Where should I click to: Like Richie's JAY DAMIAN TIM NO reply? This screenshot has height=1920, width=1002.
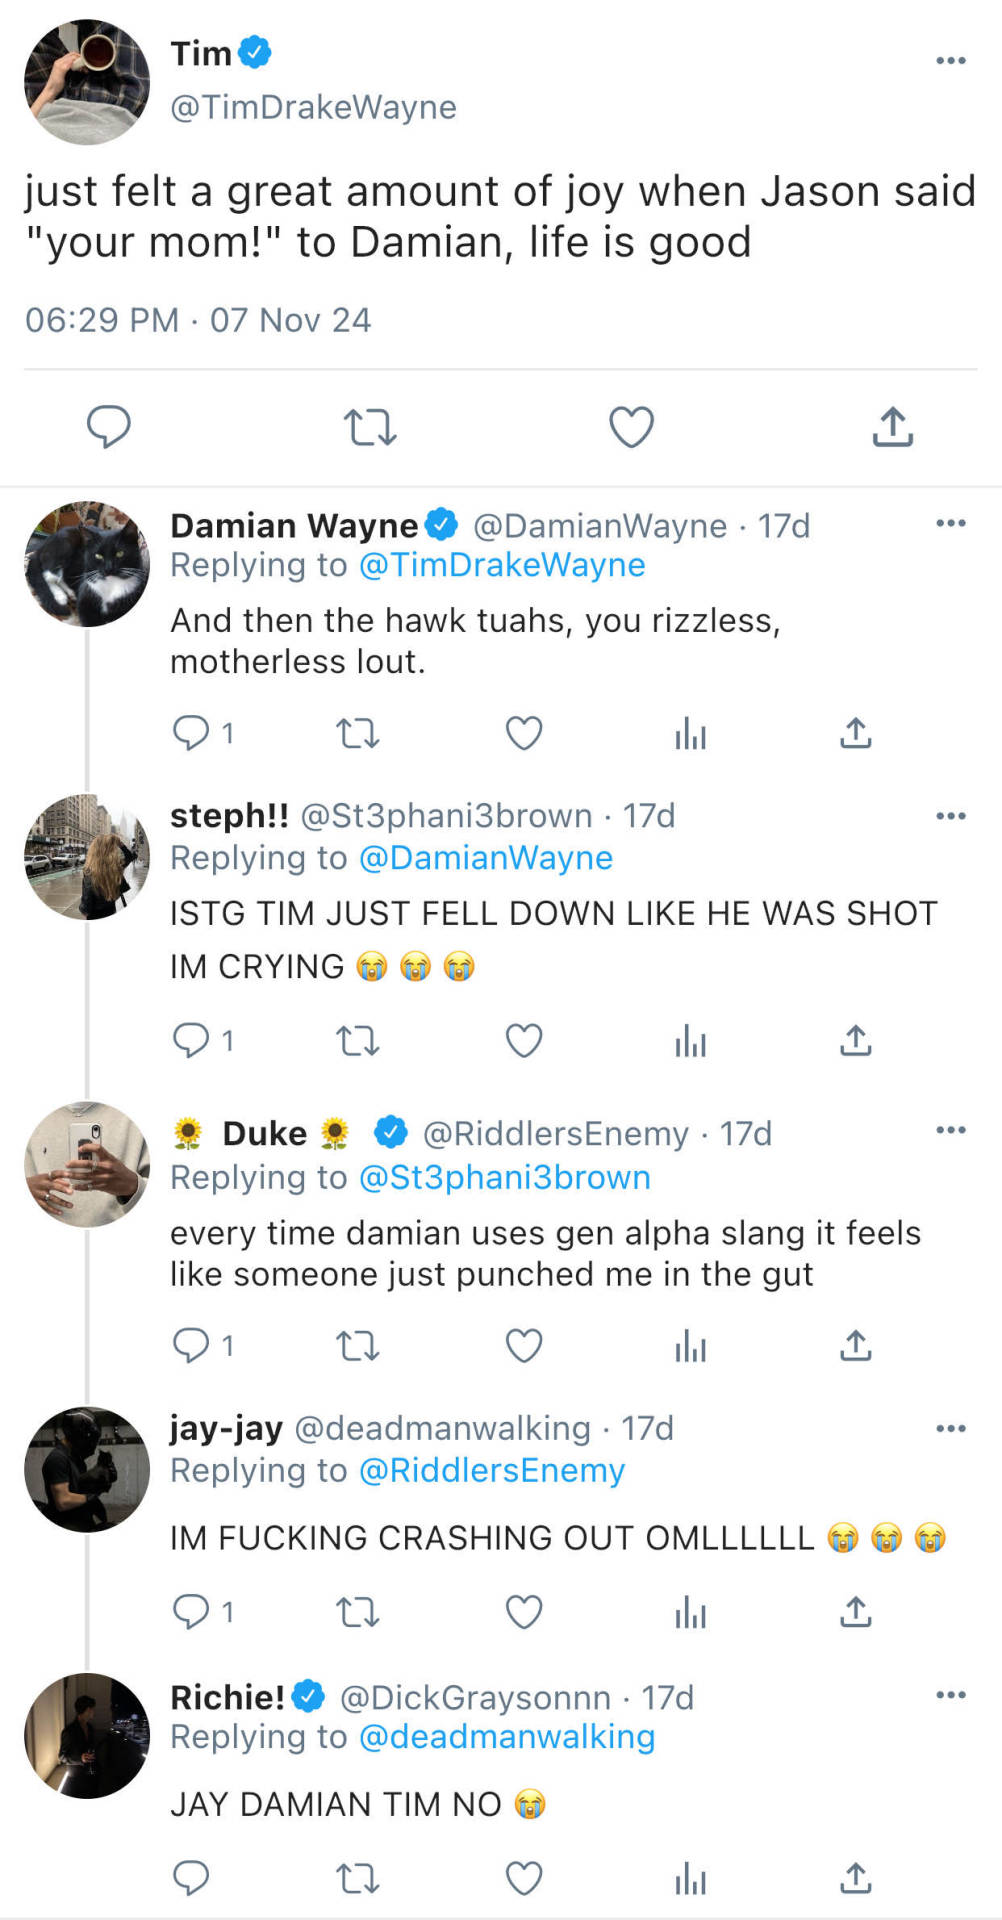tap(523, 1878)
